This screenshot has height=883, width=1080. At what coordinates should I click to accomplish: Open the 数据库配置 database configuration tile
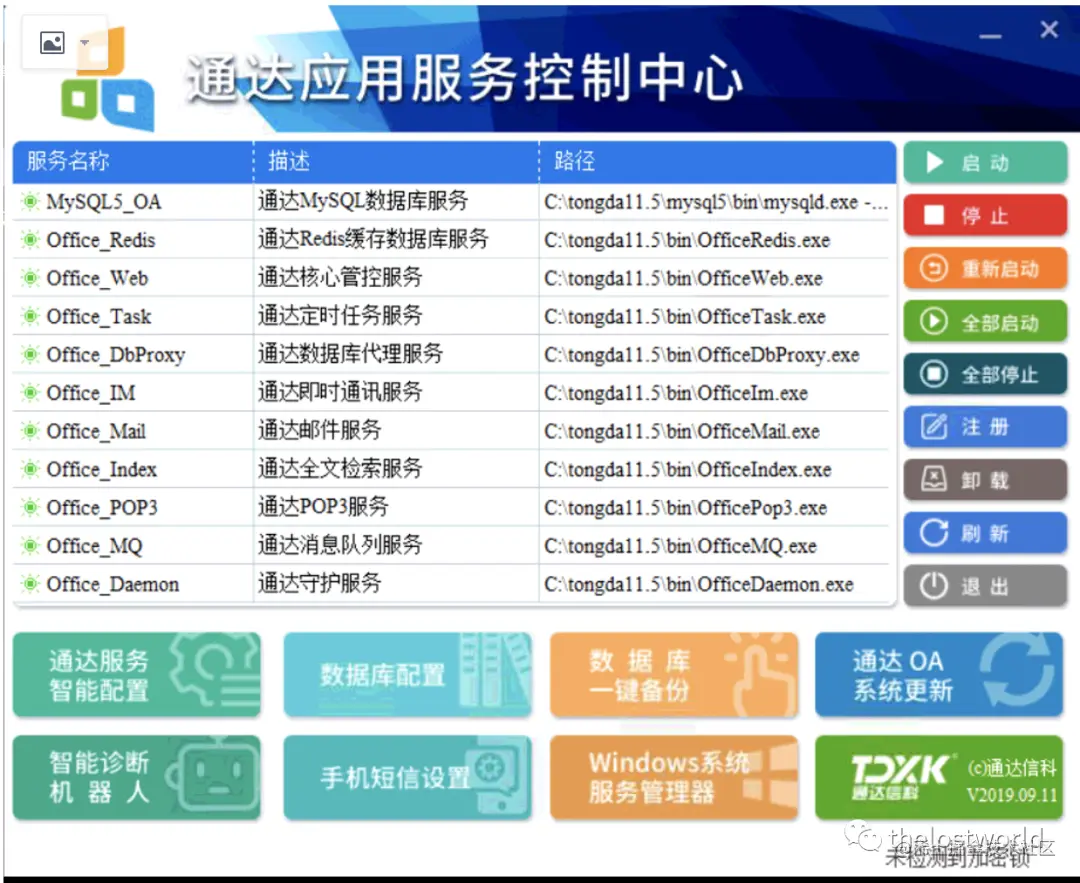tap(407, 675)
